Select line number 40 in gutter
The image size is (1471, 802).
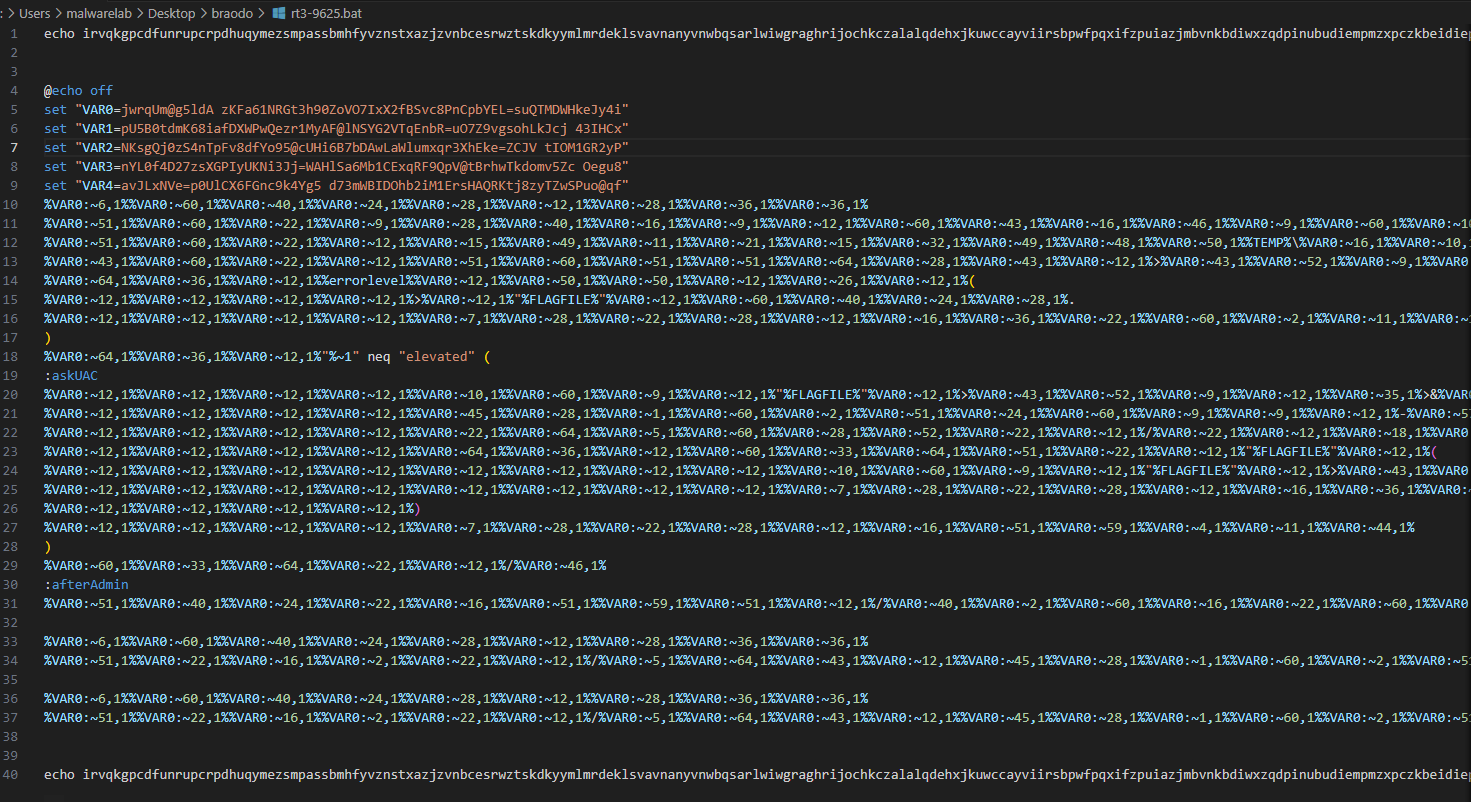pos(11,775)
